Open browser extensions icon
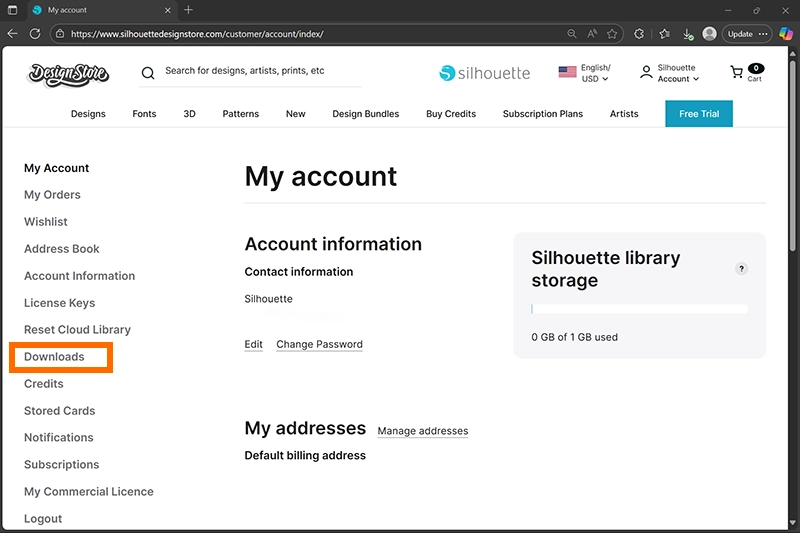Screen dimensions: 800x533 point(639,33)
